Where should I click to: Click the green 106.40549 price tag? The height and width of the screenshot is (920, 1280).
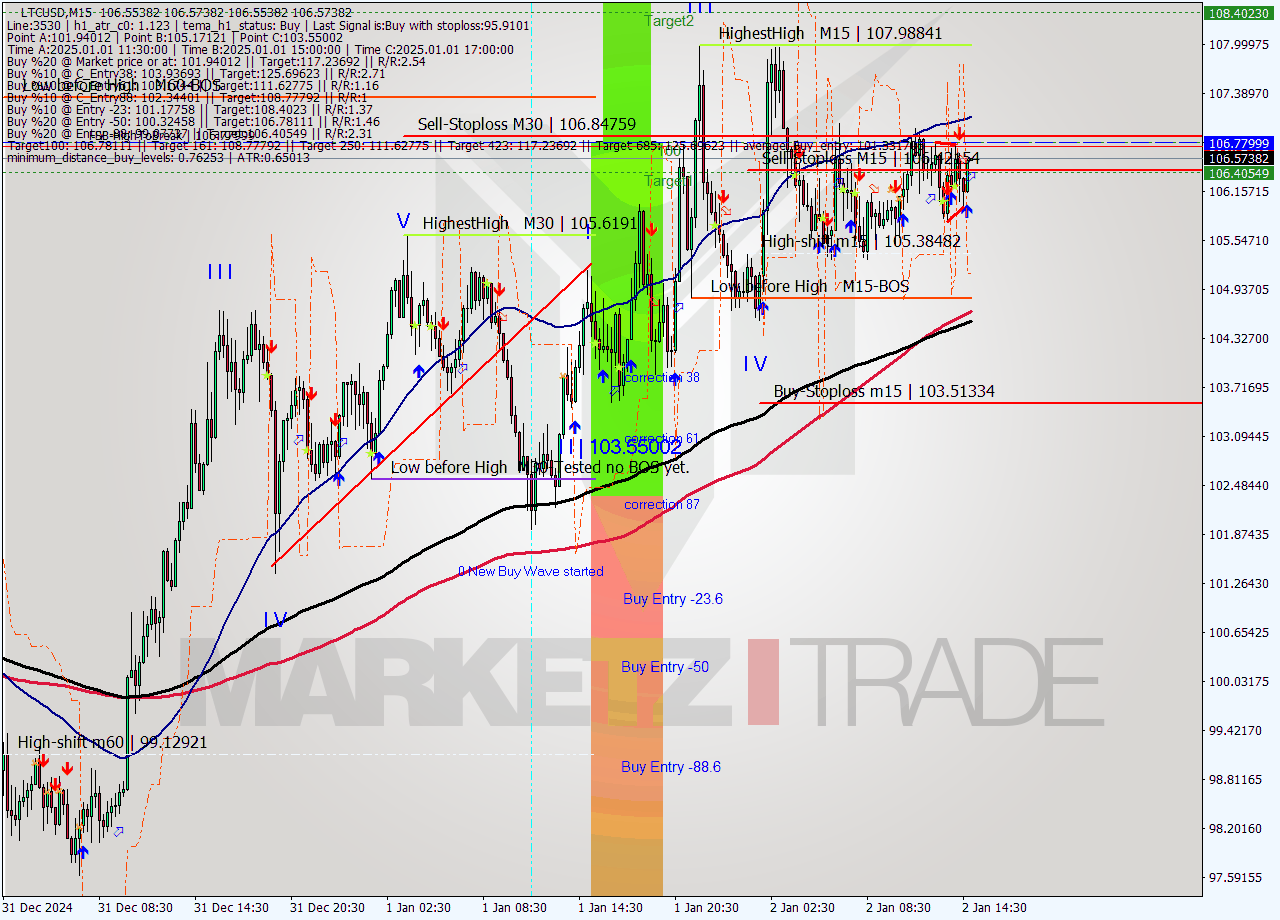pos(1238,173)
